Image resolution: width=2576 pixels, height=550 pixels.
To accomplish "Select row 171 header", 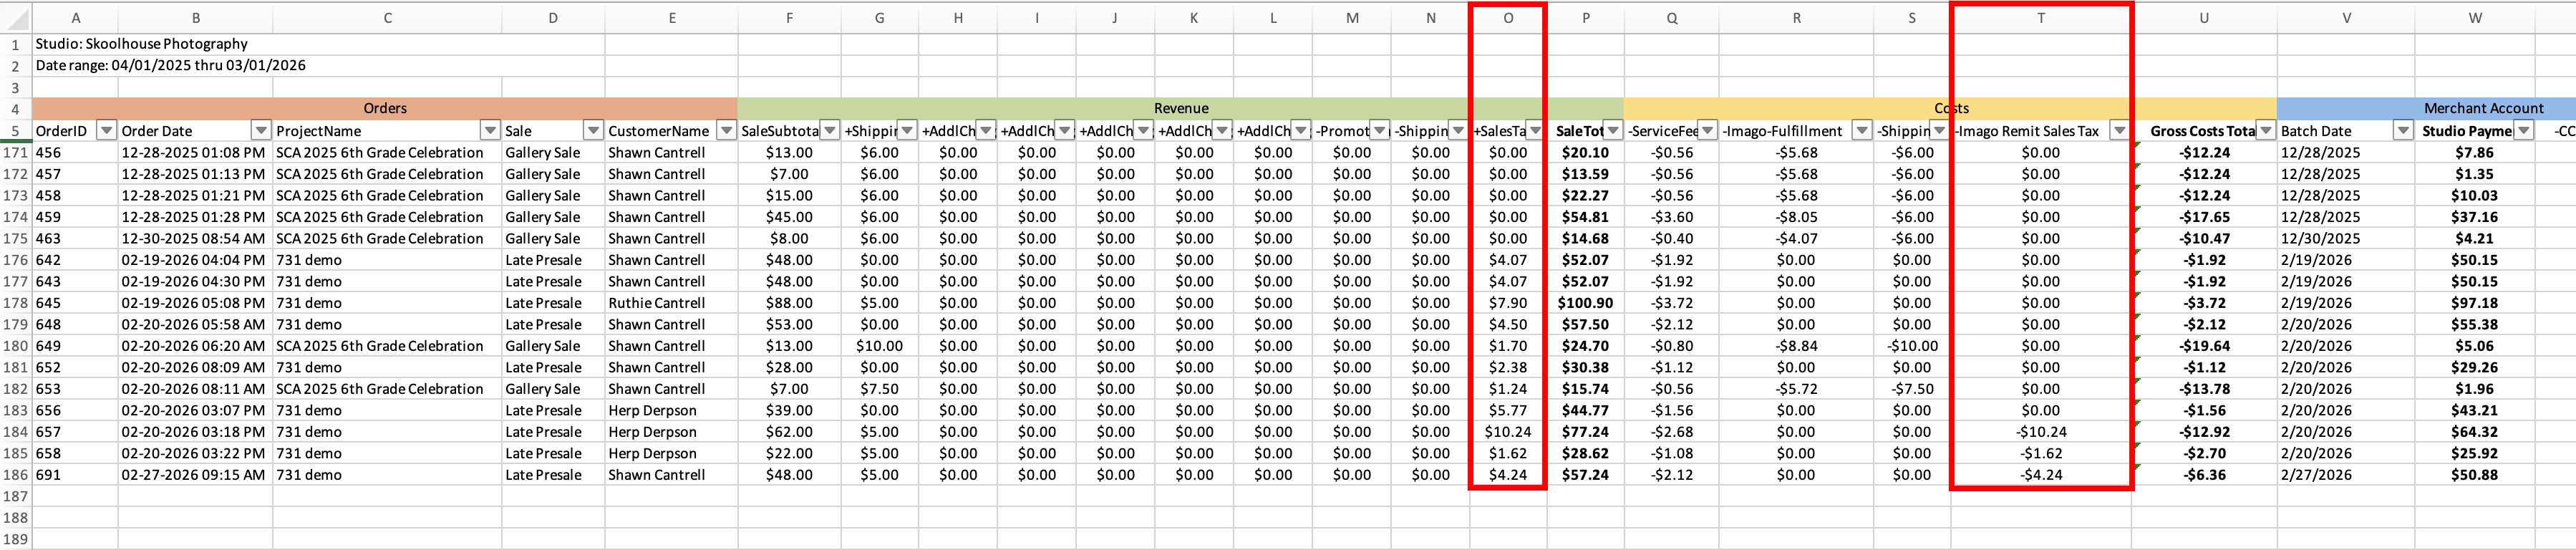I will pos(16,153).
